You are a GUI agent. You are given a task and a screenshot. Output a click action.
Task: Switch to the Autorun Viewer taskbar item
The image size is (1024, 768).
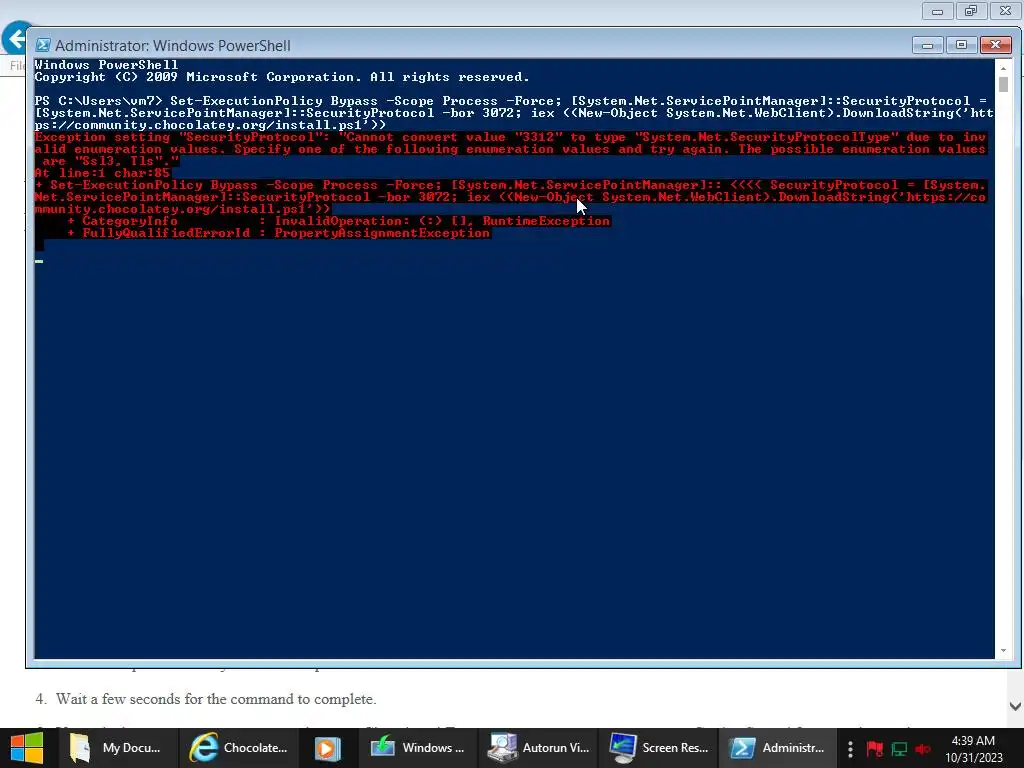pos(539,748)
